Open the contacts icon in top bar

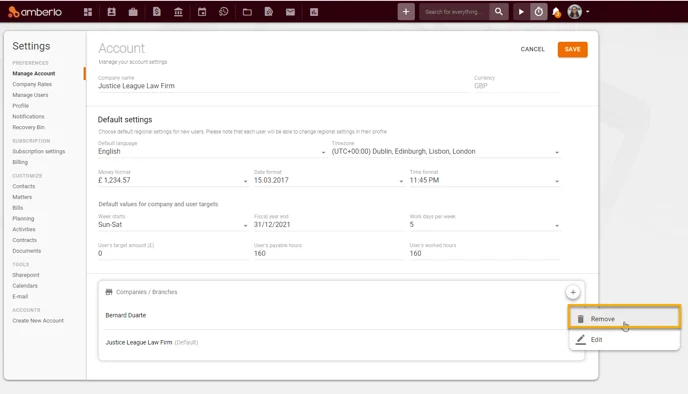click(111, 12)
